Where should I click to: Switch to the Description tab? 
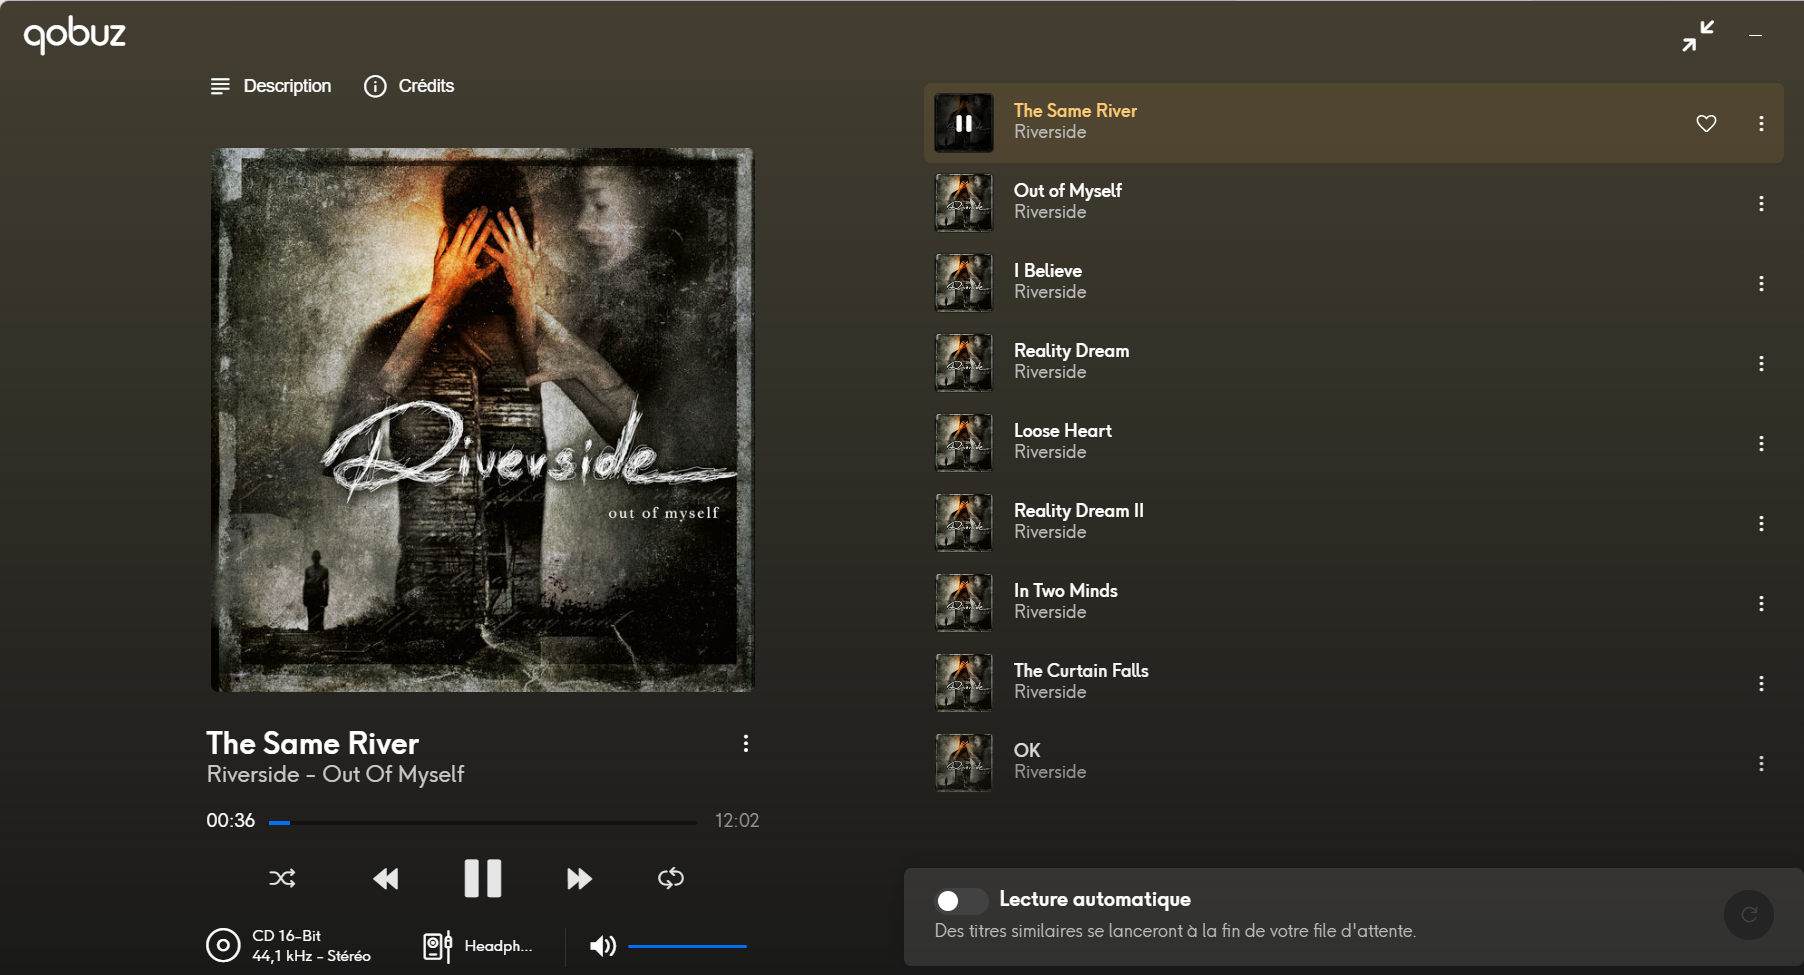[271, 86]
